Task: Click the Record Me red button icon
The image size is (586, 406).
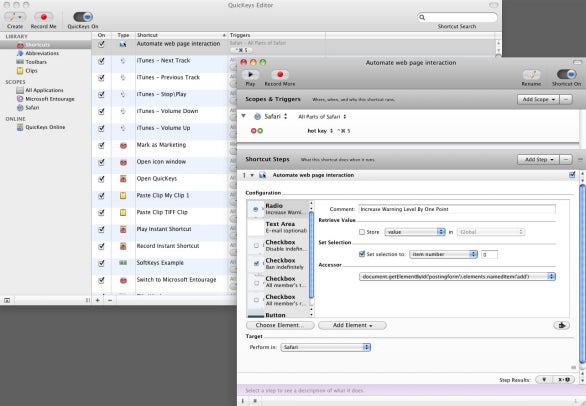Action: point(43,17)
